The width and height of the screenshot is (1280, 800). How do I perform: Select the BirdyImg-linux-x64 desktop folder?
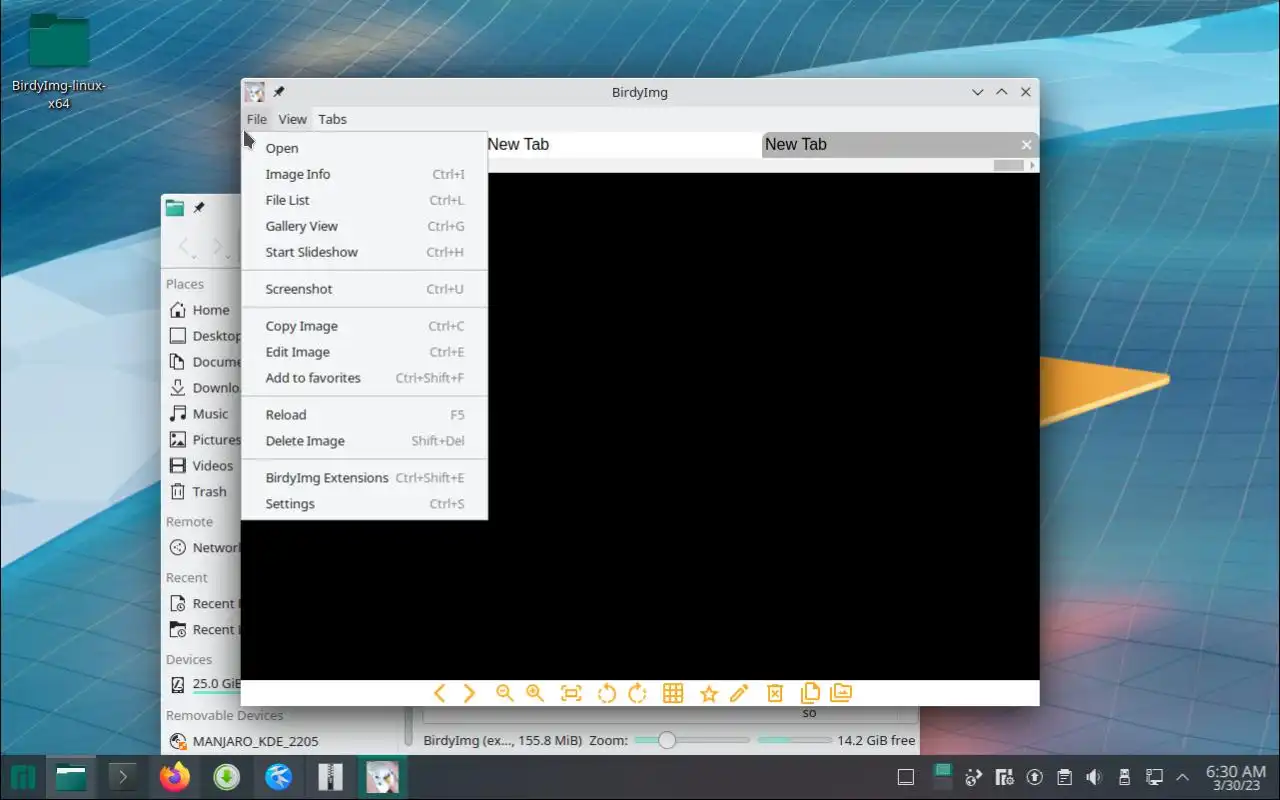(59, 61)
